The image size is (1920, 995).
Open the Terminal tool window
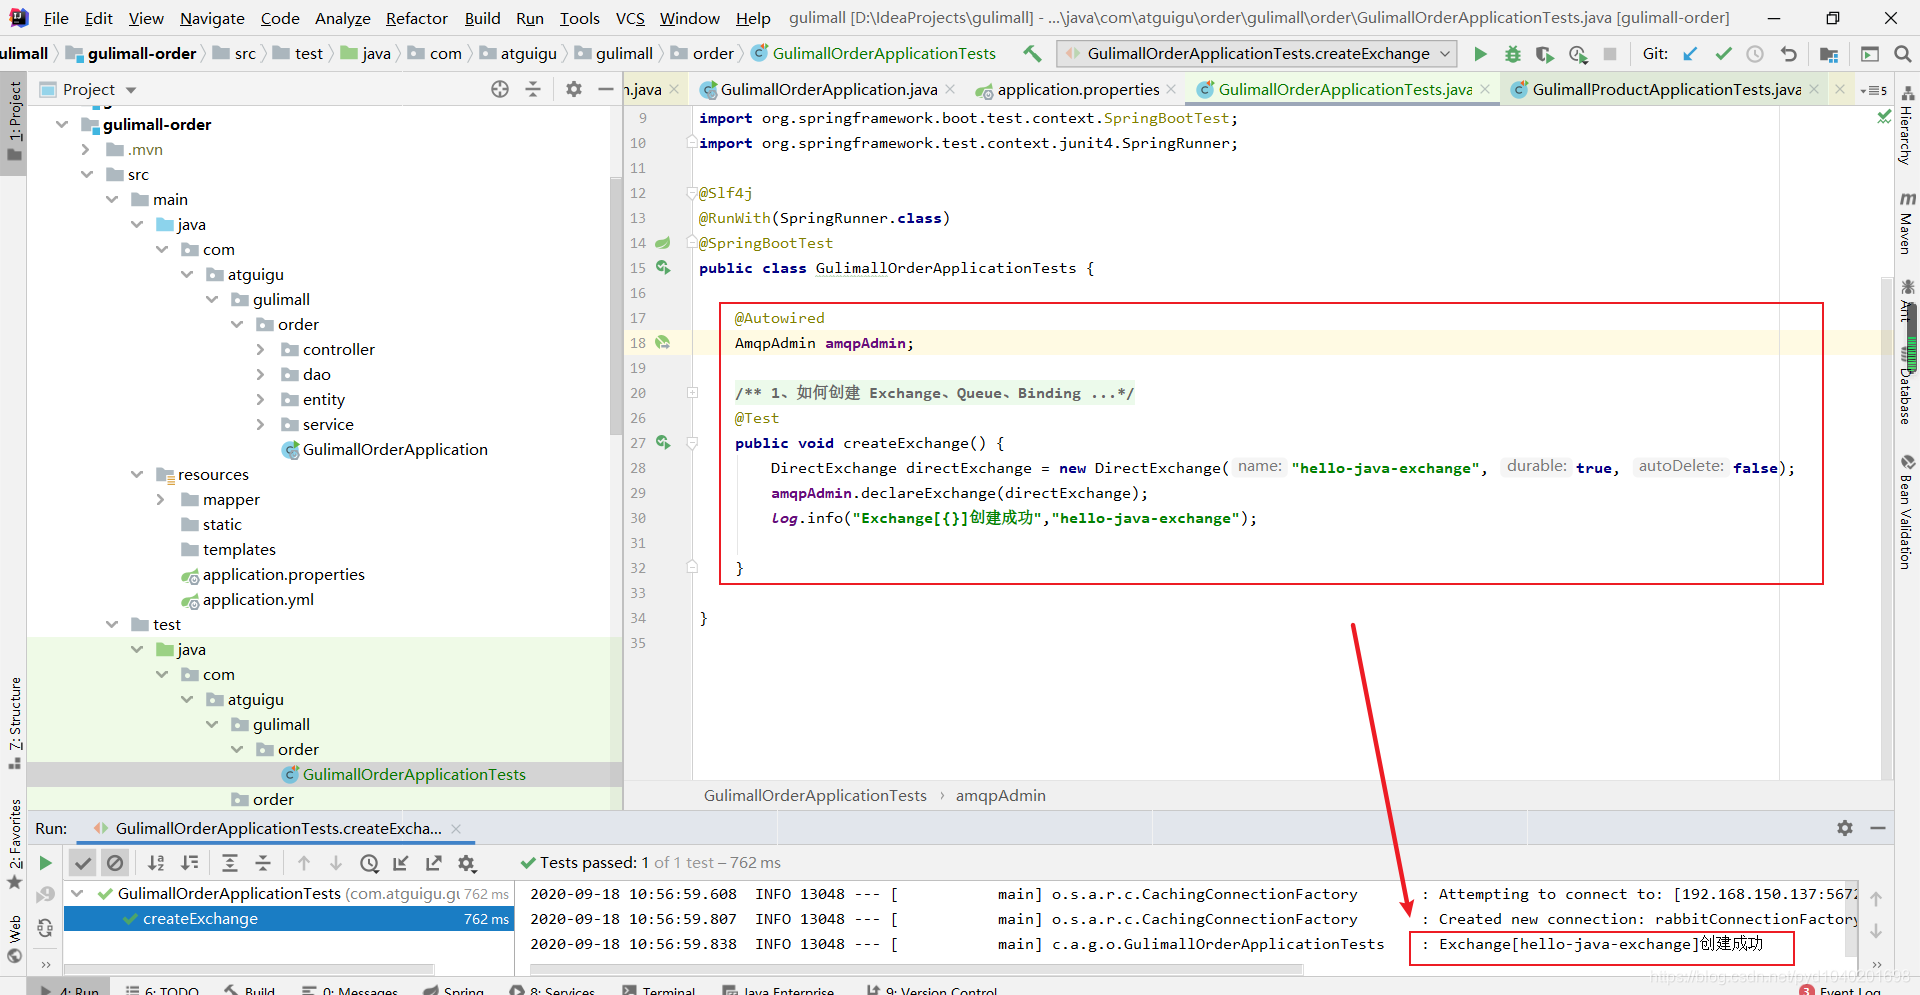[x=658, y=991]
